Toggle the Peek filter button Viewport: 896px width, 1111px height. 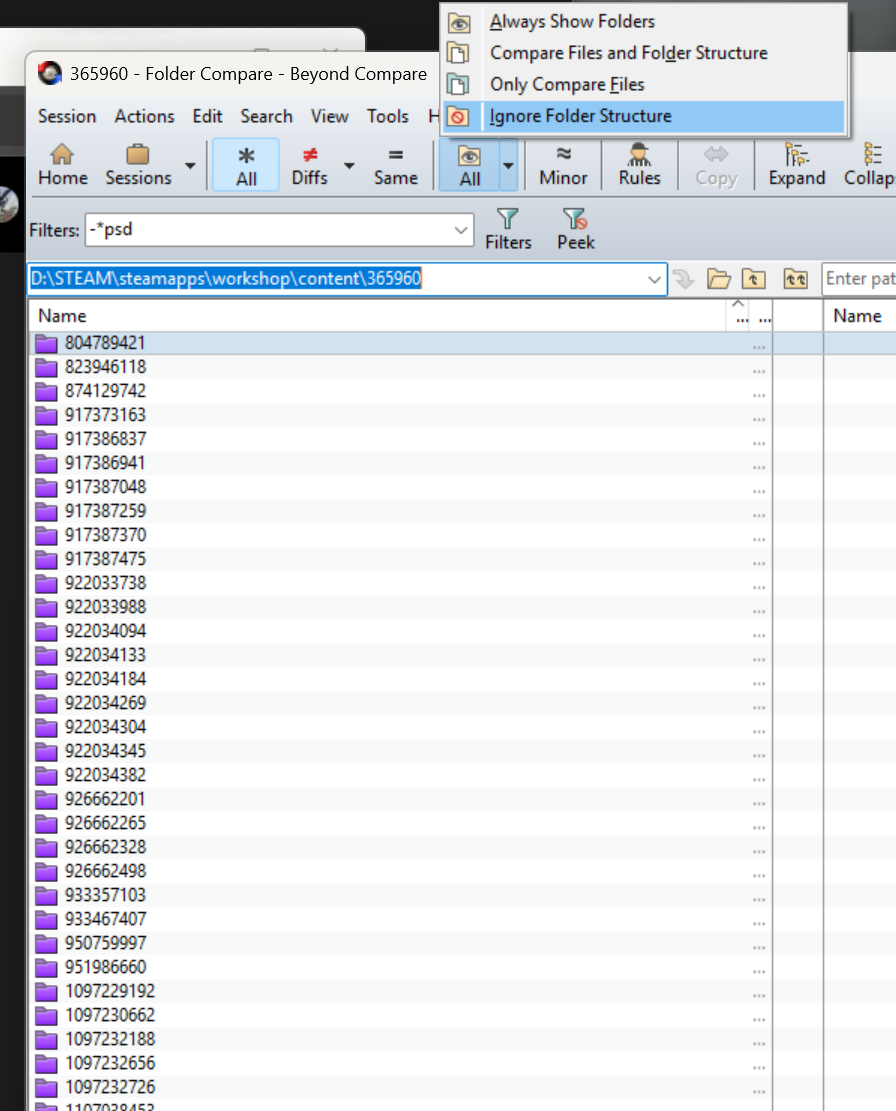point(575,229)
